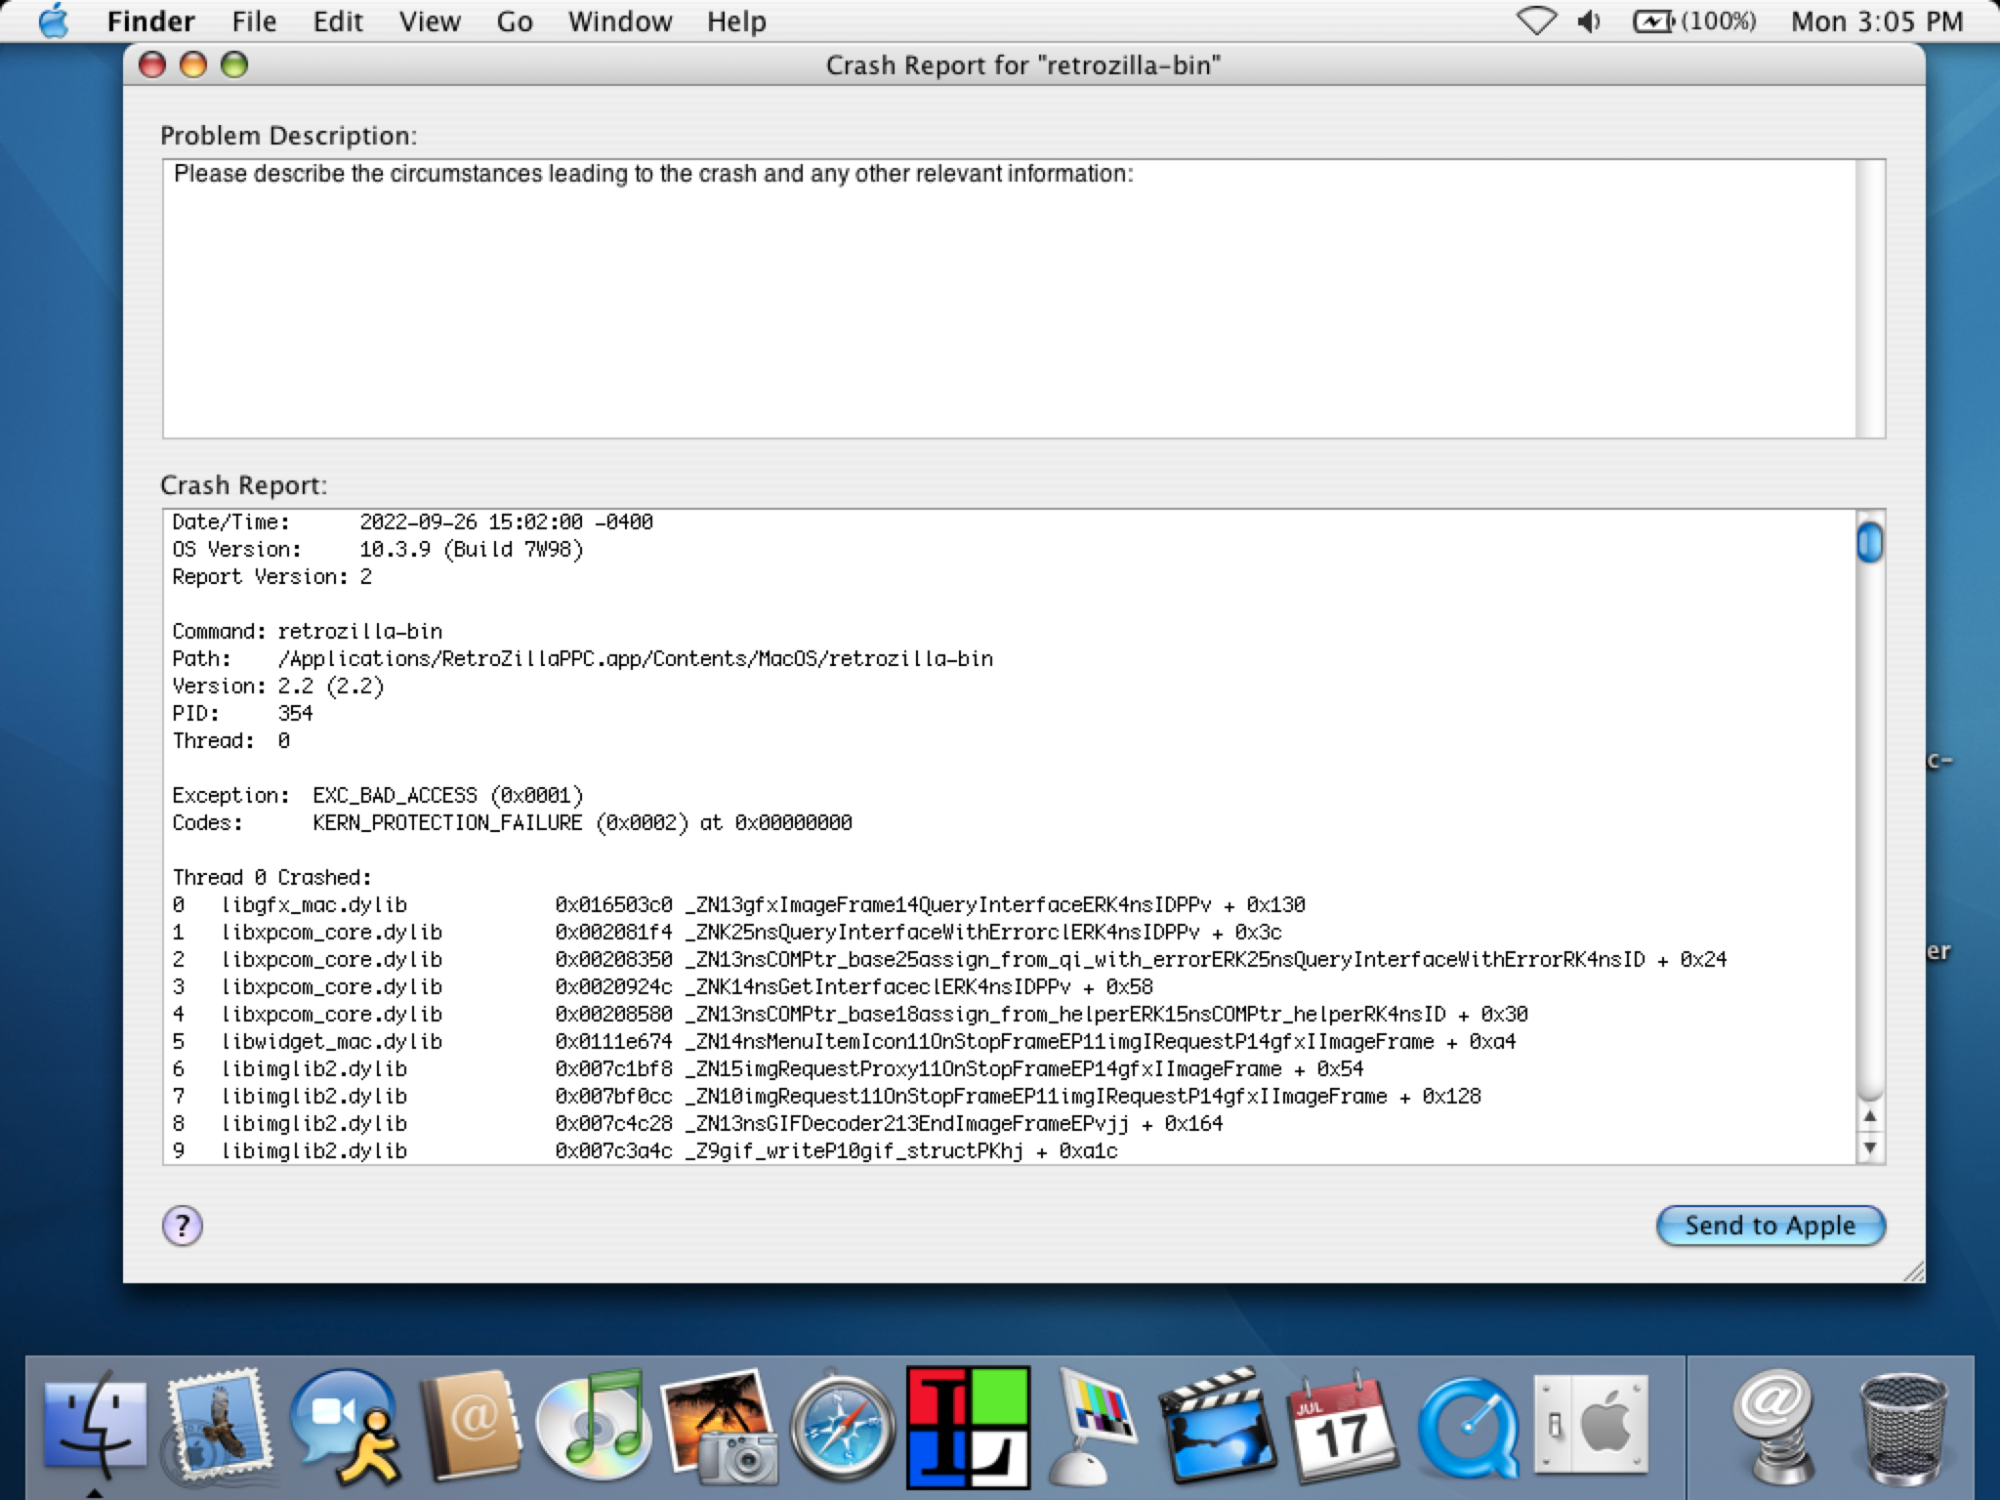This screenshot has height=1500, width=2000.
Task: Launch Mail from the Dock
Action: coord(220,1424)
